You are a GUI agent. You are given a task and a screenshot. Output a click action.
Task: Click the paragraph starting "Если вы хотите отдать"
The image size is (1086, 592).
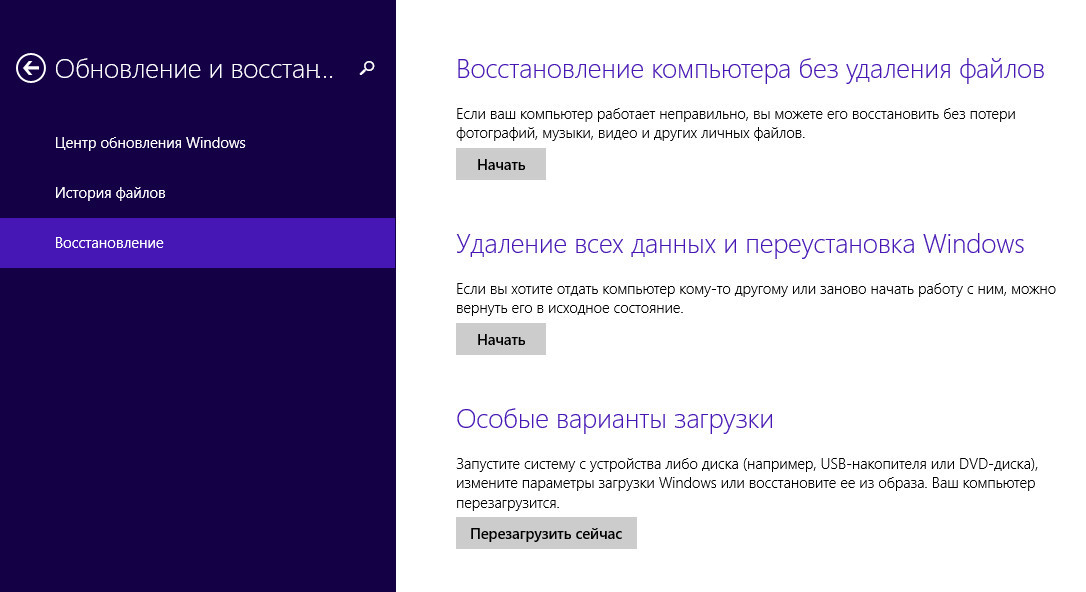point(755,299)
